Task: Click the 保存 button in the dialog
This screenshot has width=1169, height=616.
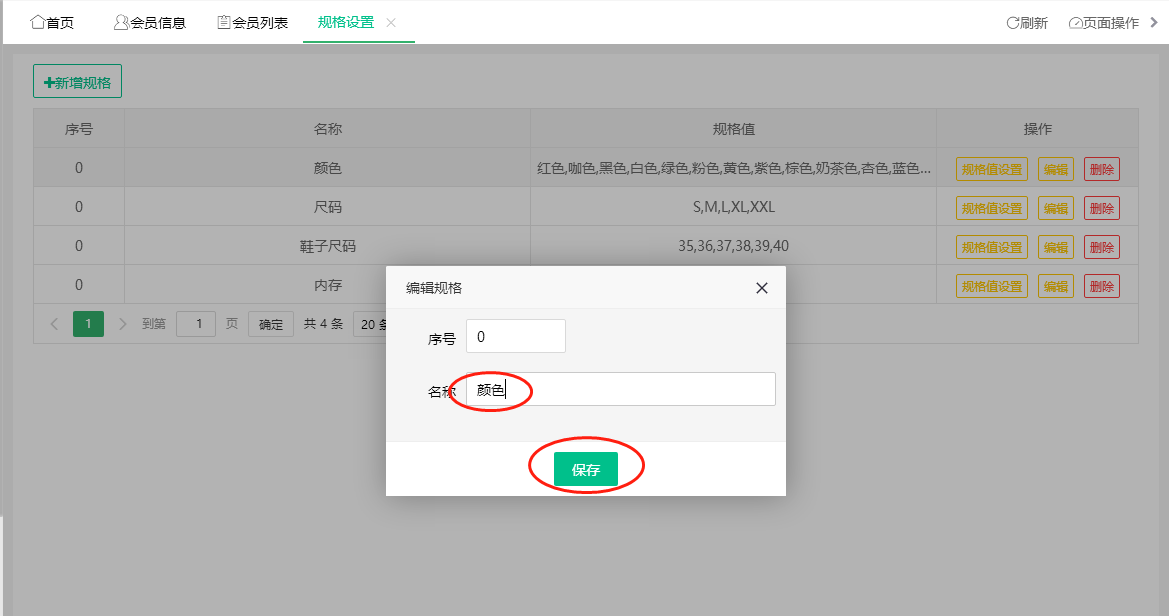Action: coord(585,466)
